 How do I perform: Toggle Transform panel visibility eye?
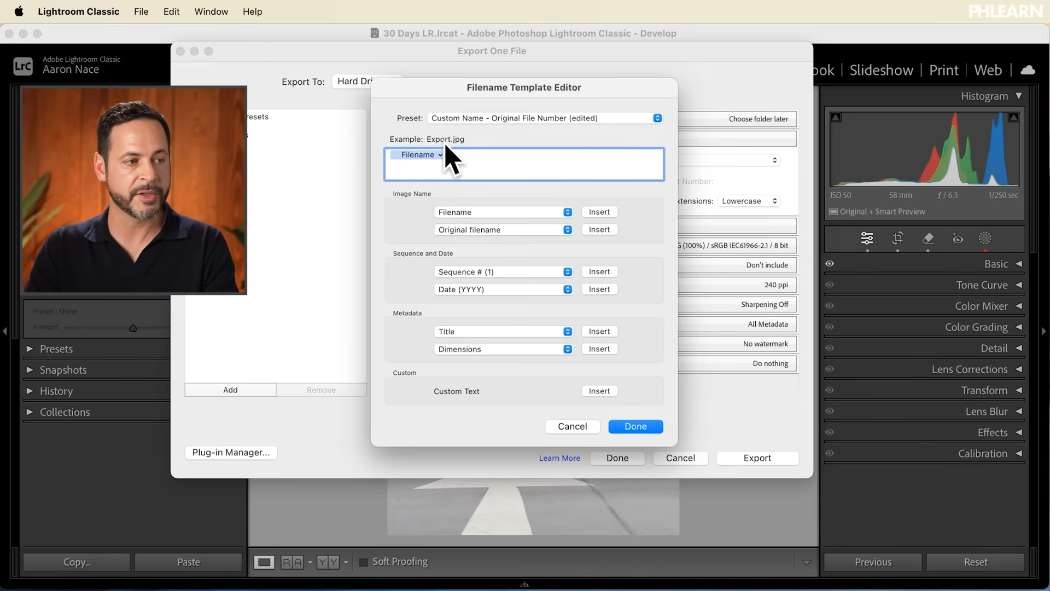coord(830,390)
